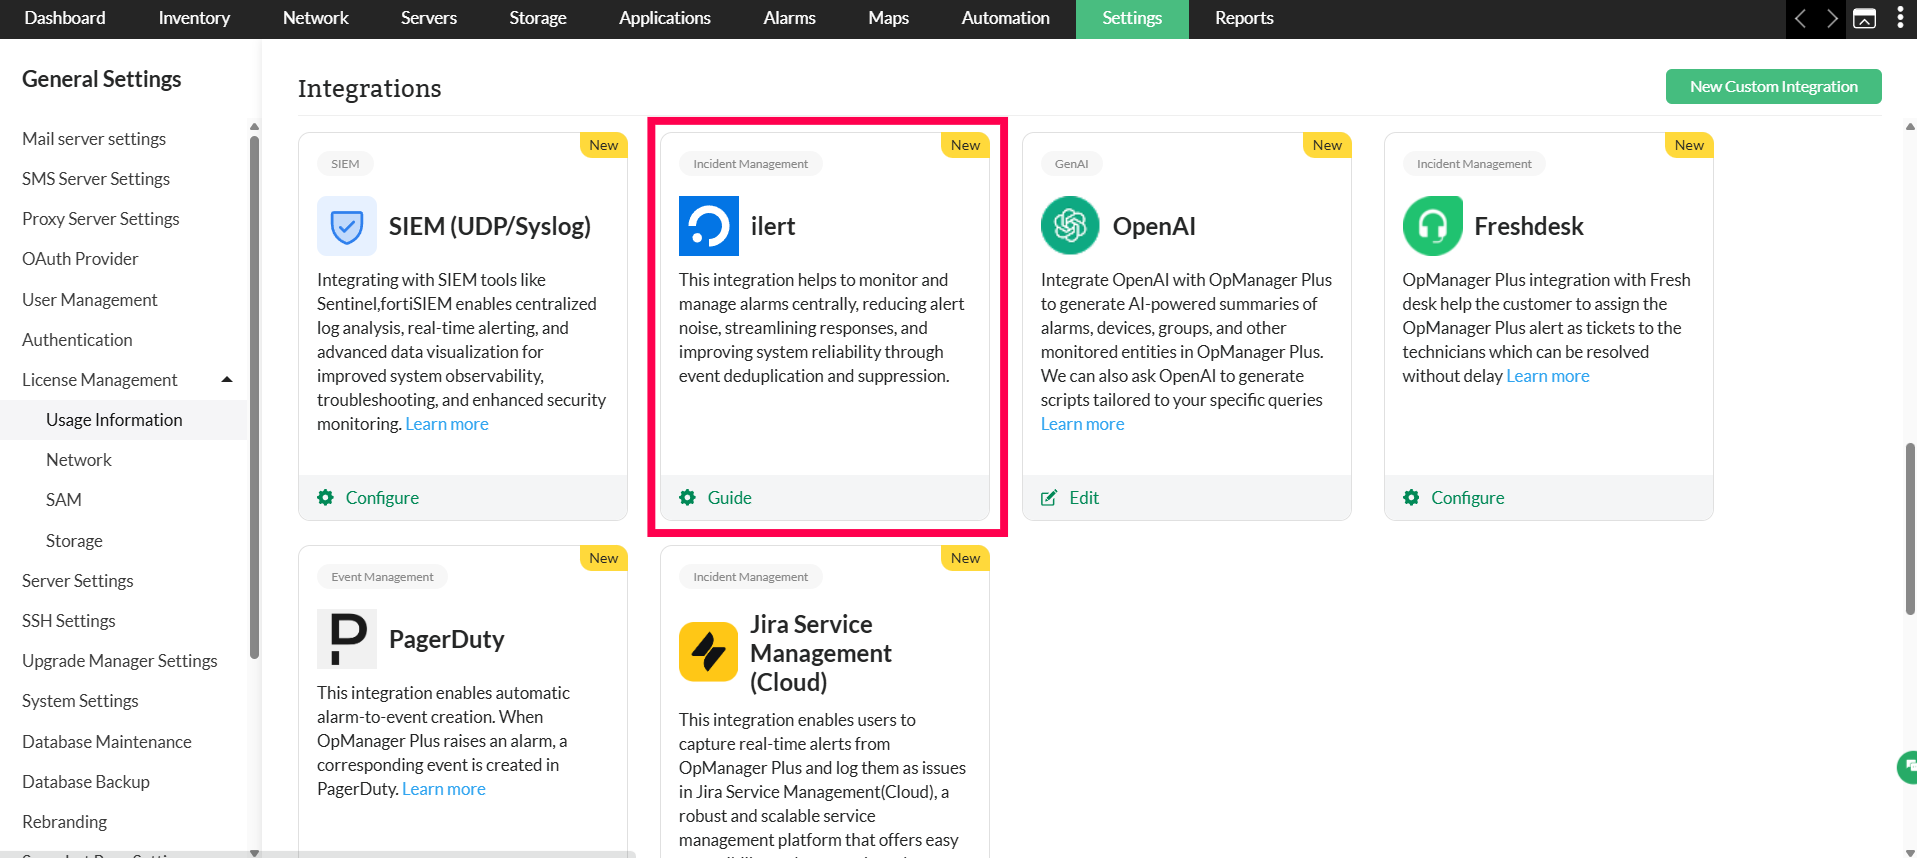Open Learn more link in PagerDuty card

(444, 789)
